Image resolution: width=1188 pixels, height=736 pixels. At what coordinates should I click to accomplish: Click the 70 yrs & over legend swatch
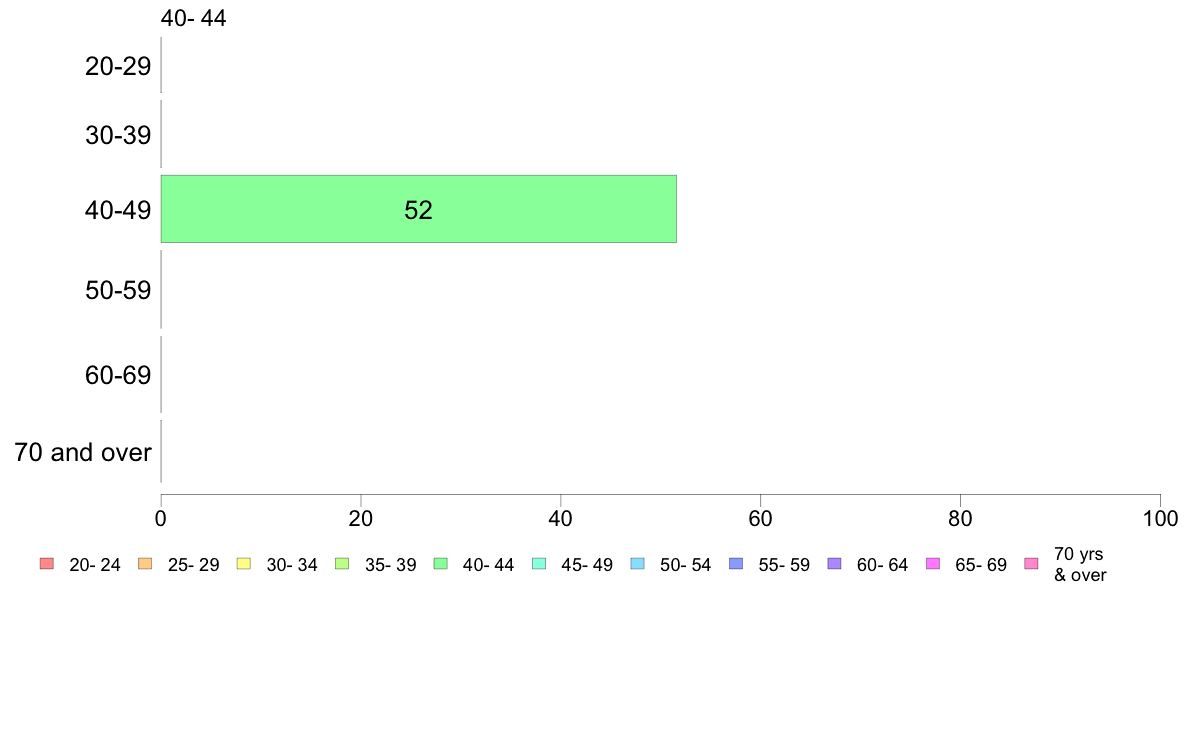[1032, 564]
